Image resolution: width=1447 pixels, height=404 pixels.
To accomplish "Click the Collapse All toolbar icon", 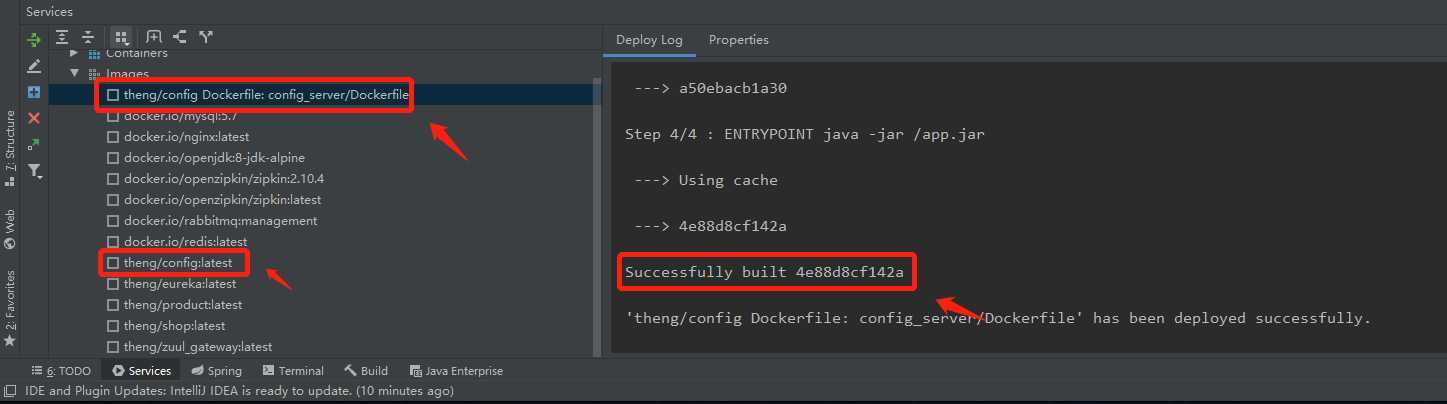I will click(x=88, y=37).
